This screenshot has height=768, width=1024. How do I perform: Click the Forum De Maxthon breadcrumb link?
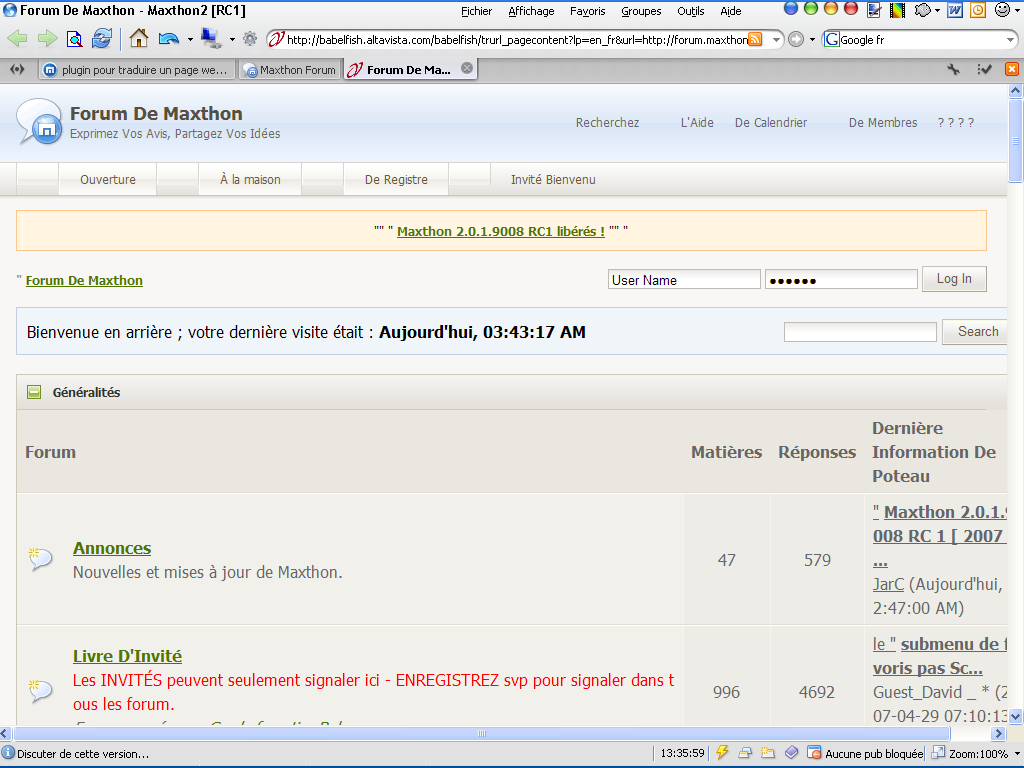click(84, 280)
